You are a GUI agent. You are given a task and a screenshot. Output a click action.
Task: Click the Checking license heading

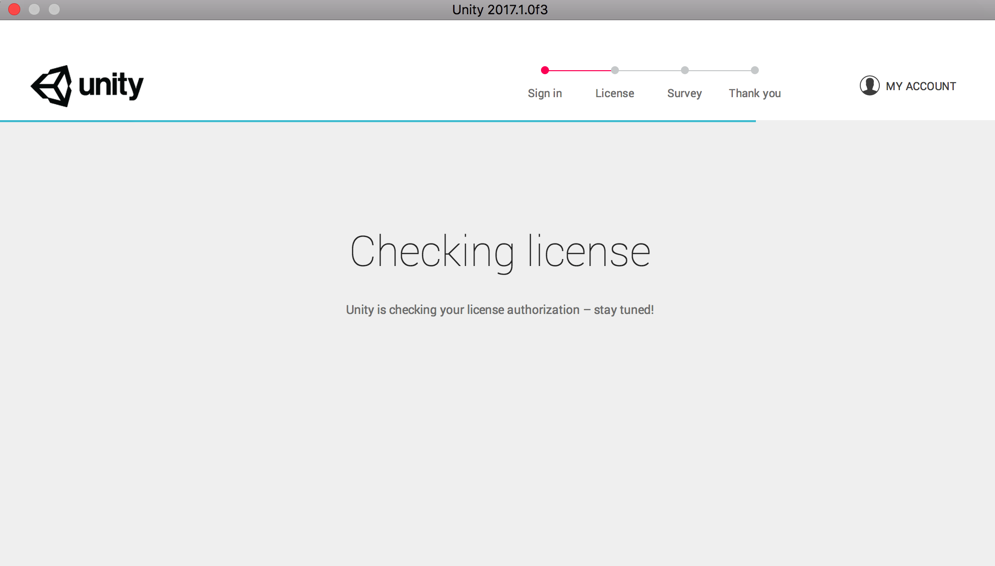click(500, 252)
